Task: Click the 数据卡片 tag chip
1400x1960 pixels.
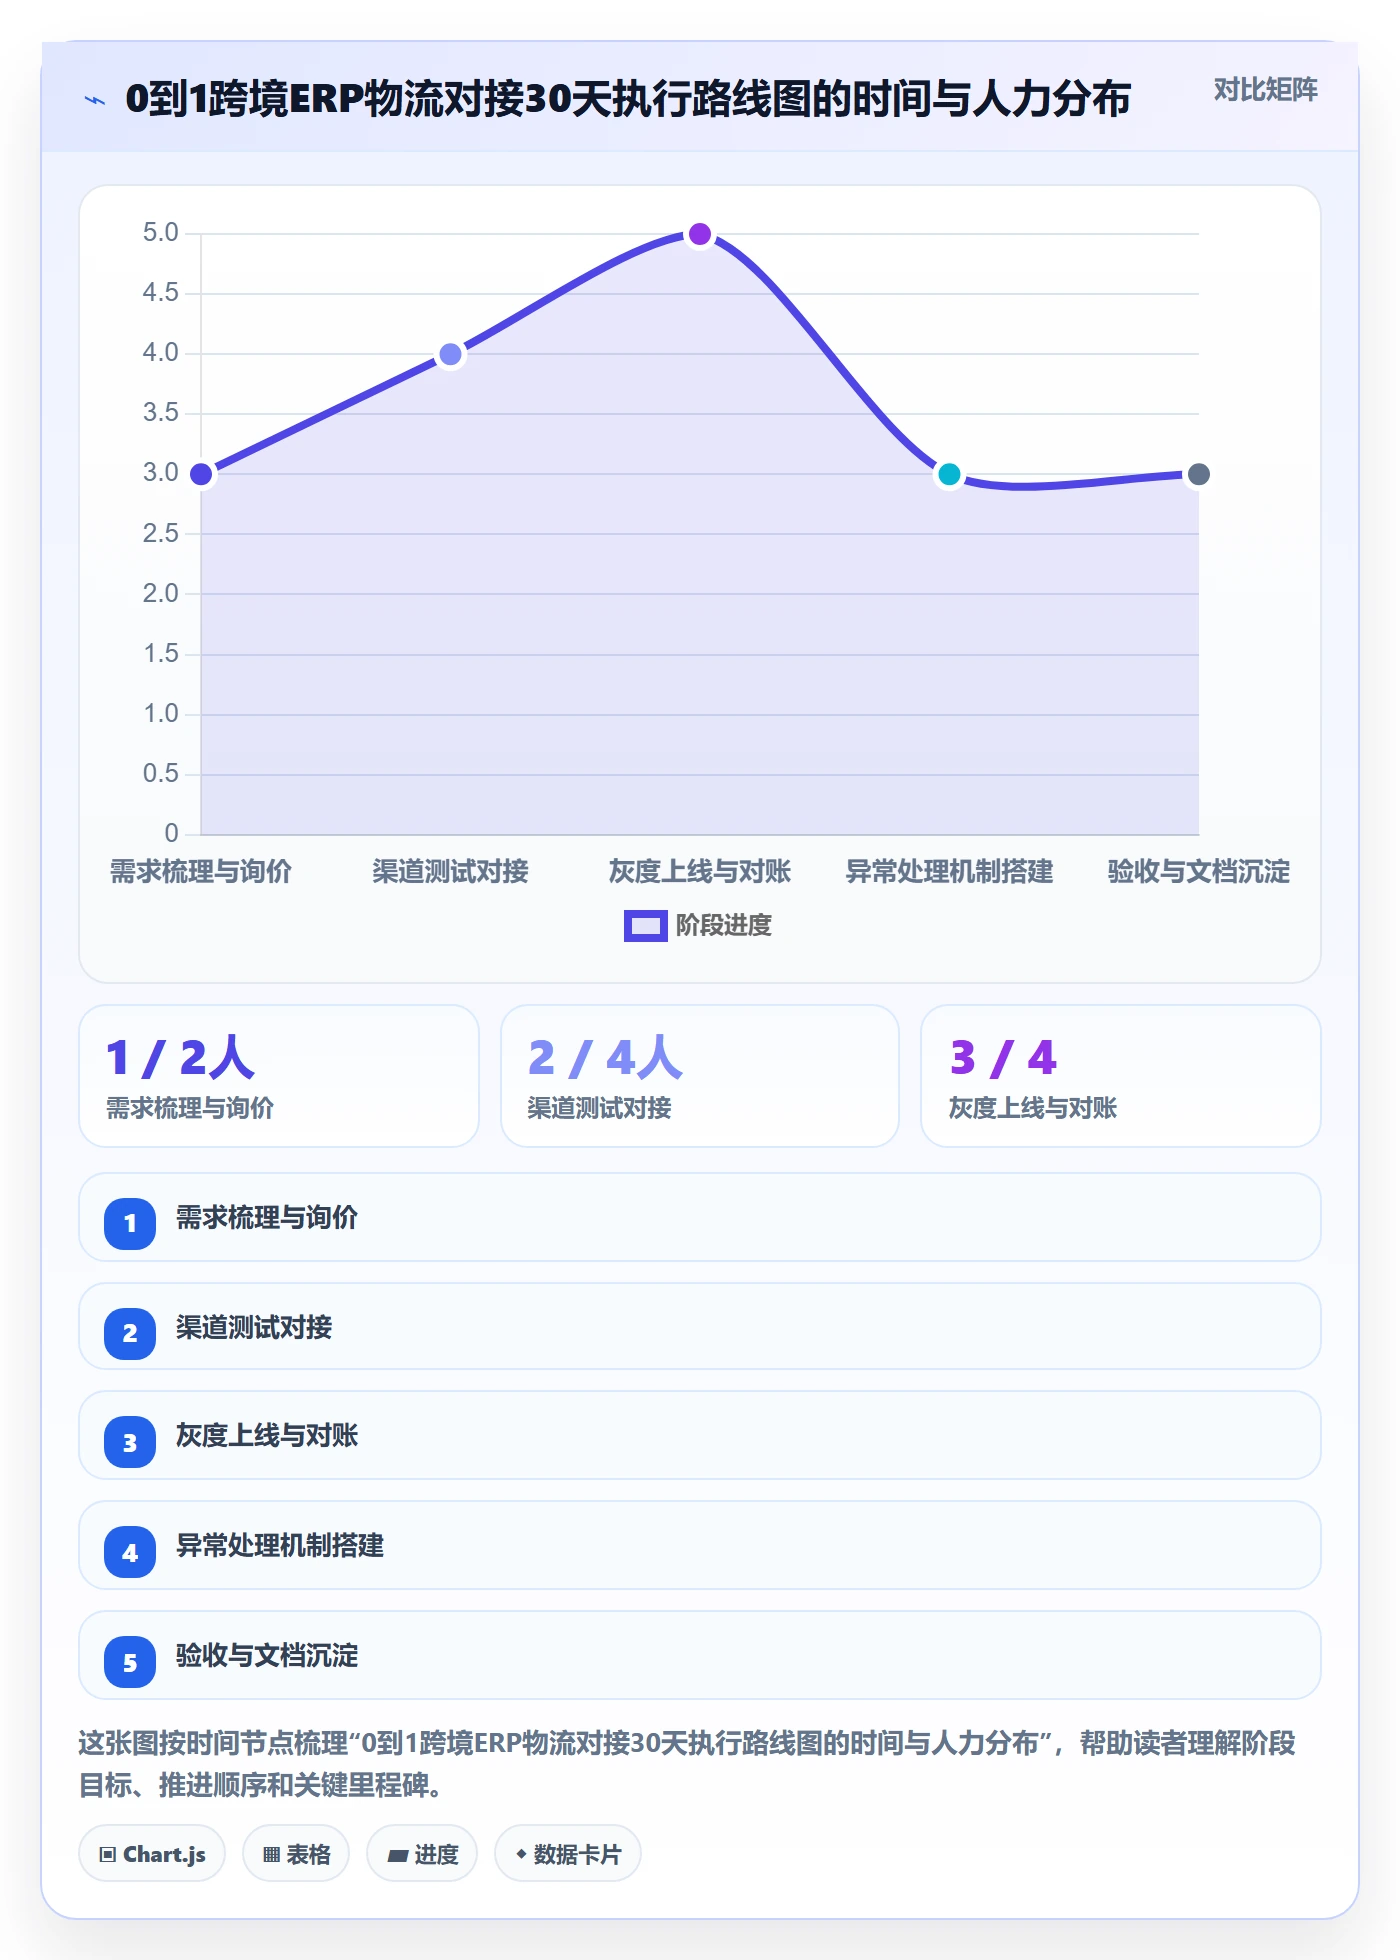Action: pos(568,1854)
